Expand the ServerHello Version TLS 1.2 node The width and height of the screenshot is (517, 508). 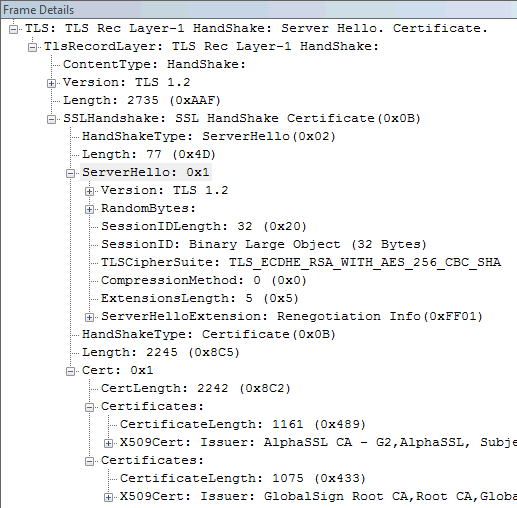click(x=89, y=191)
